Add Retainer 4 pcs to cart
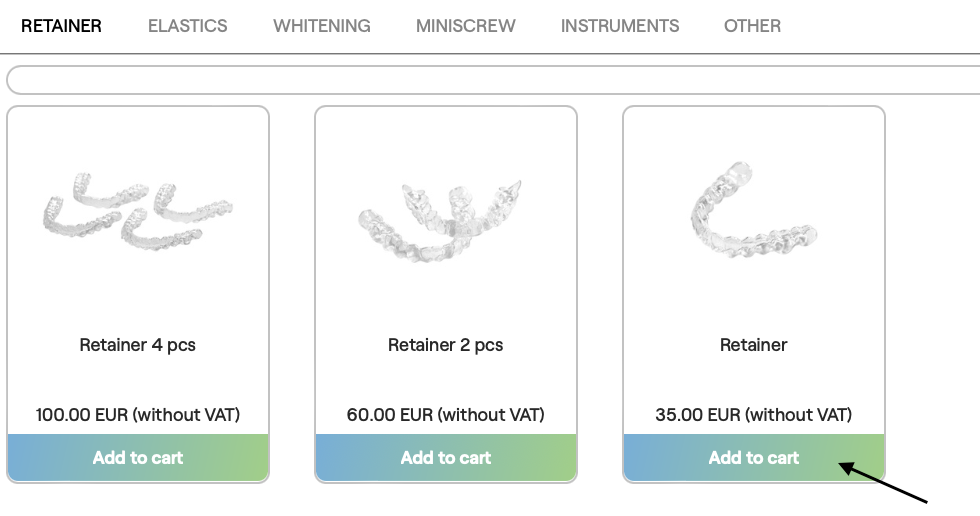 pyautogui.click(x=138, y=458)
